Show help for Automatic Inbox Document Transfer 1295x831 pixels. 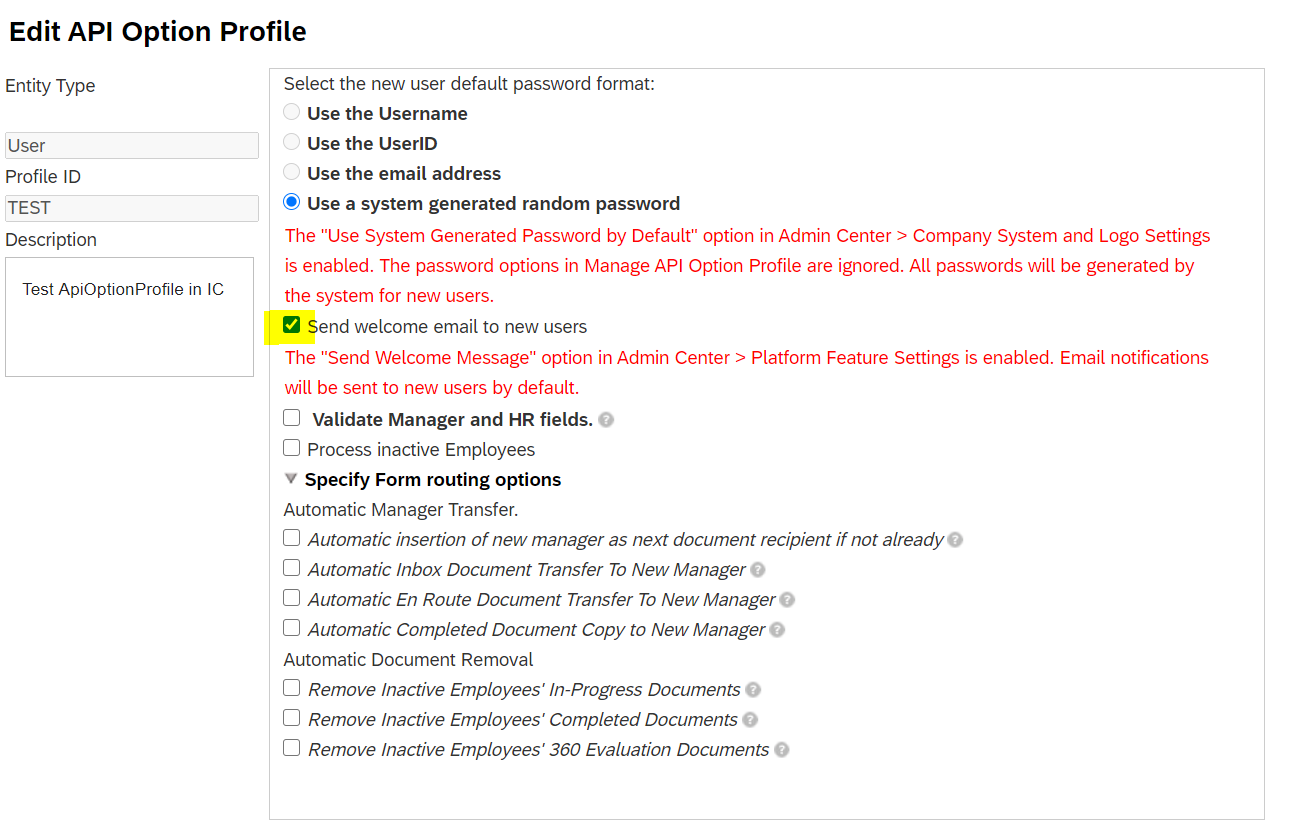tap(758, 570)
